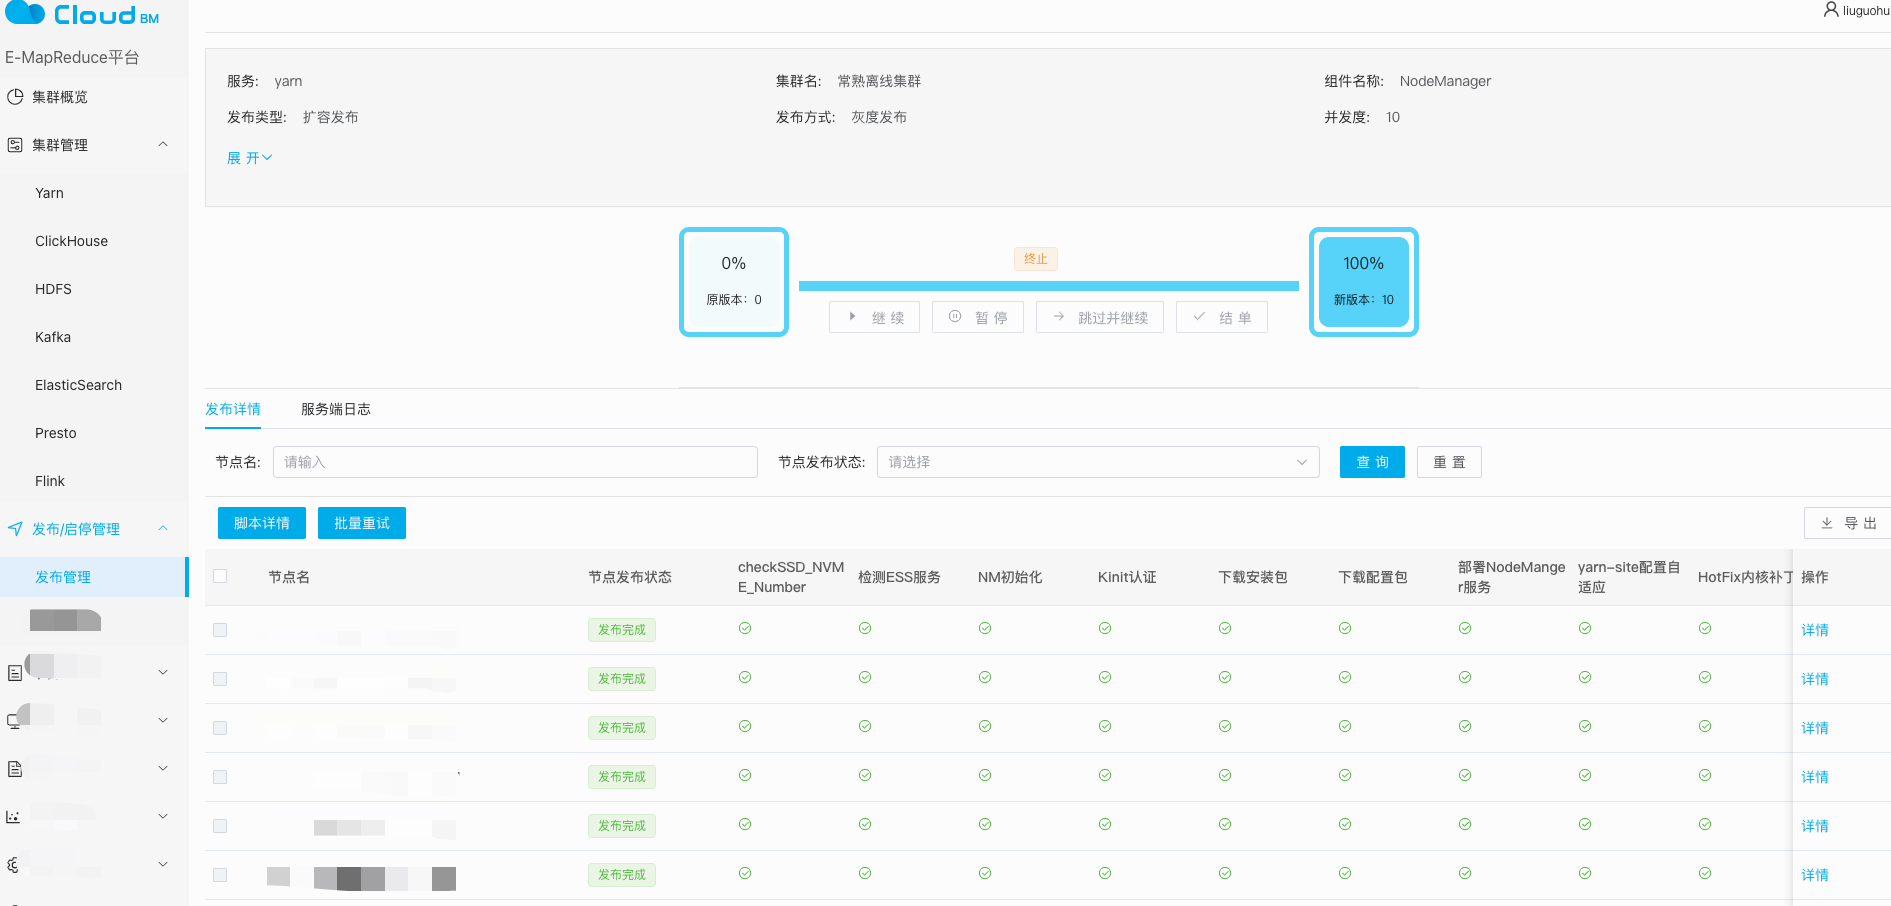Expand the last blurred sidebar menu chevron

pyautogui.click(x=163, y=864)
